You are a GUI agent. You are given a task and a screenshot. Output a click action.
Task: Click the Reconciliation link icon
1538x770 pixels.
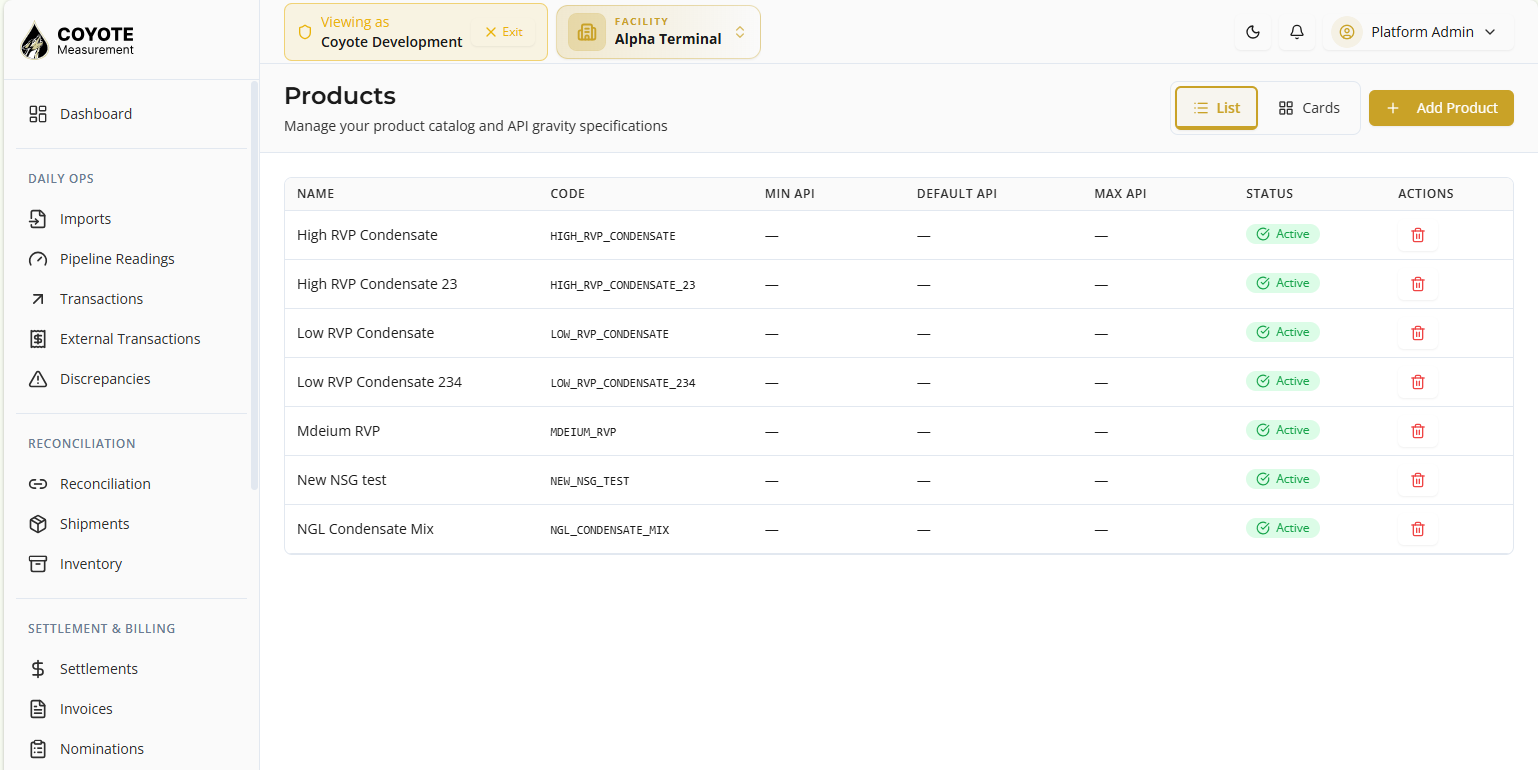(x=38, y=484)
